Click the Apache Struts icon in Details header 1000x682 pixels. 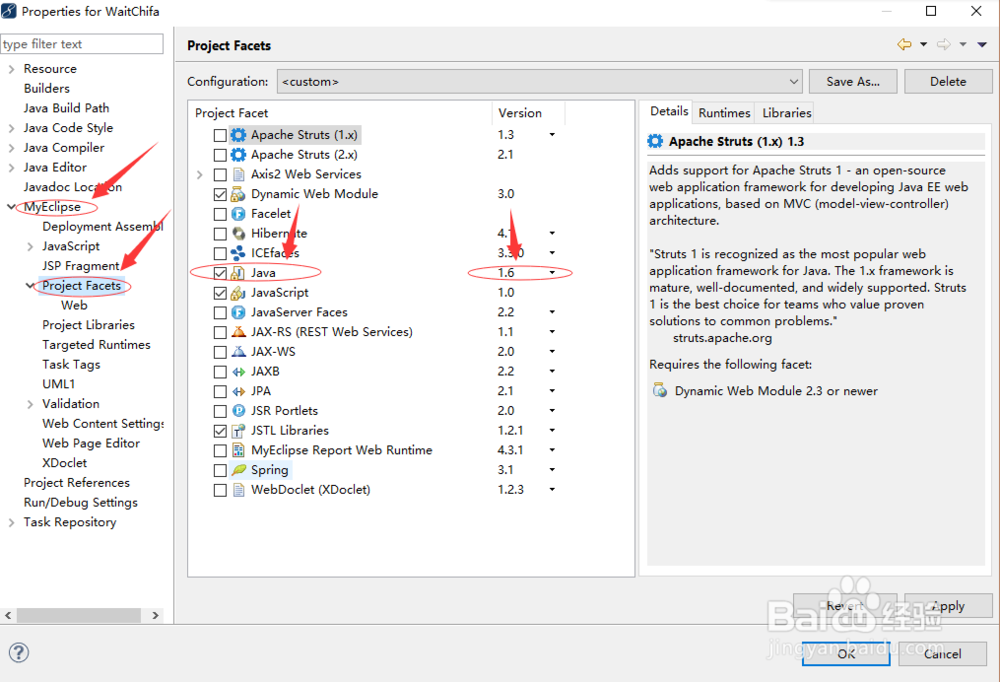coord(655,141)
